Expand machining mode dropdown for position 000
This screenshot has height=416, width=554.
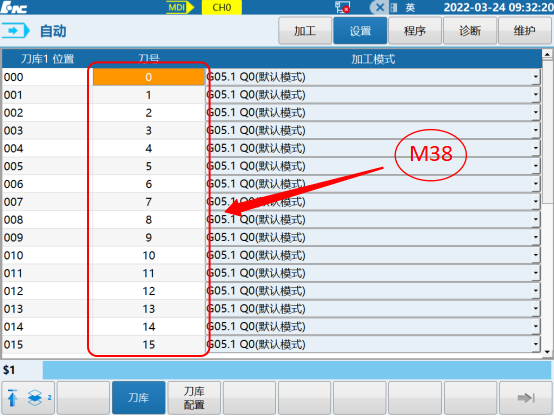click(536, 77)
